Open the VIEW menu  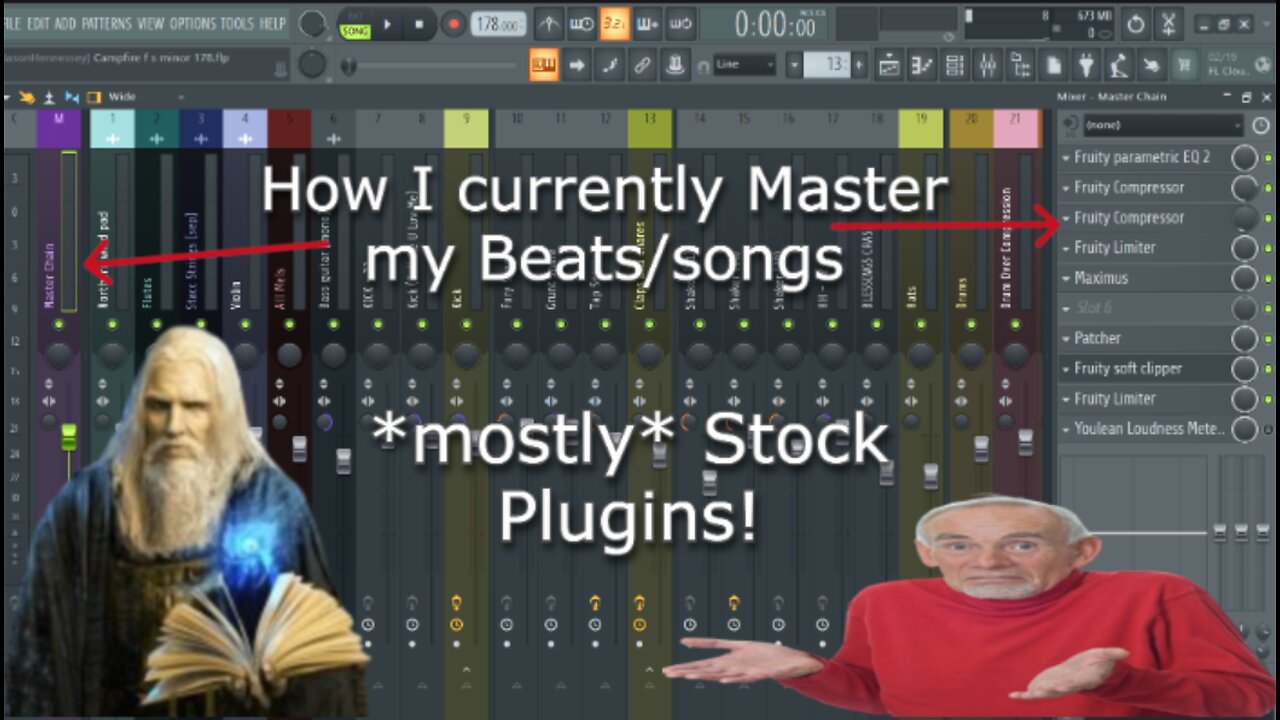tap(150, 23)
